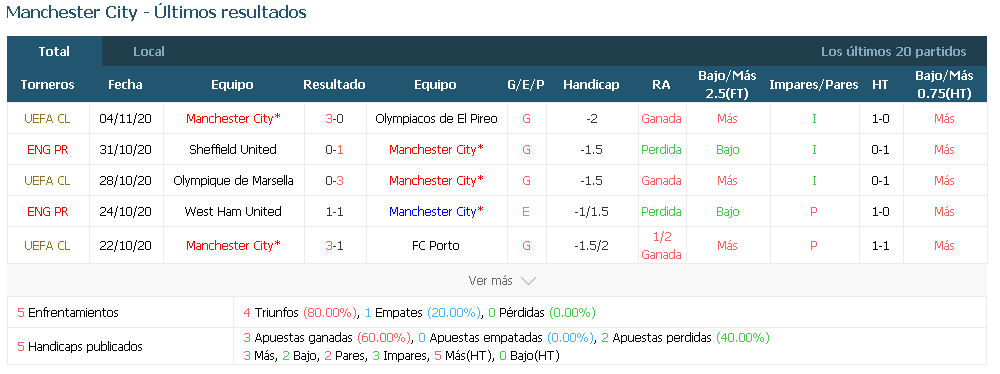Select UEFA CL tournament in 04/11/20 row
This screenshot has width=1000, height=374.
tap(47, 119)
